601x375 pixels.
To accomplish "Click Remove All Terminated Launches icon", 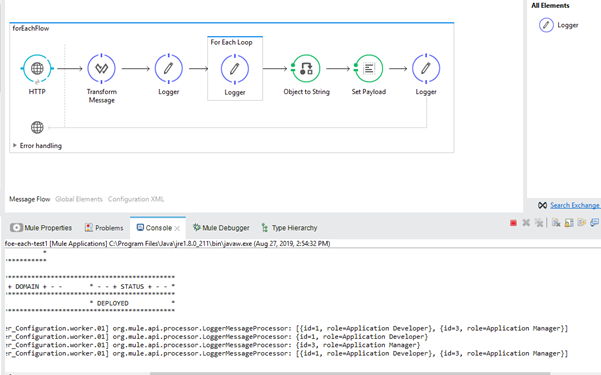I will pyautogui.click(x=539, y=223).
